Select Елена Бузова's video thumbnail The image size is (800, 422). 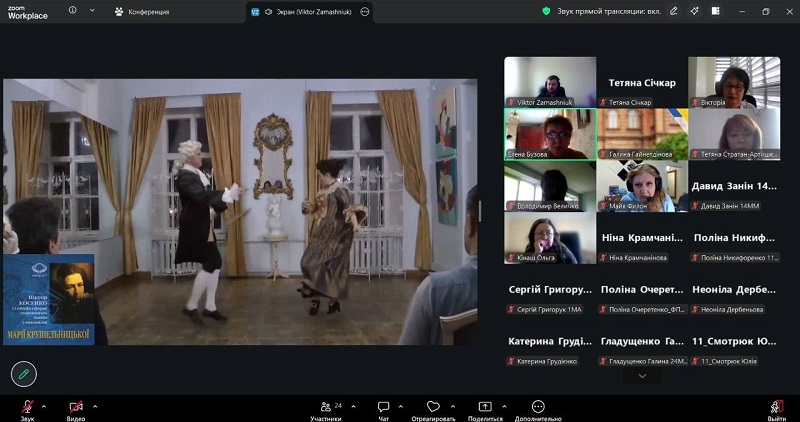coord(549,134)
